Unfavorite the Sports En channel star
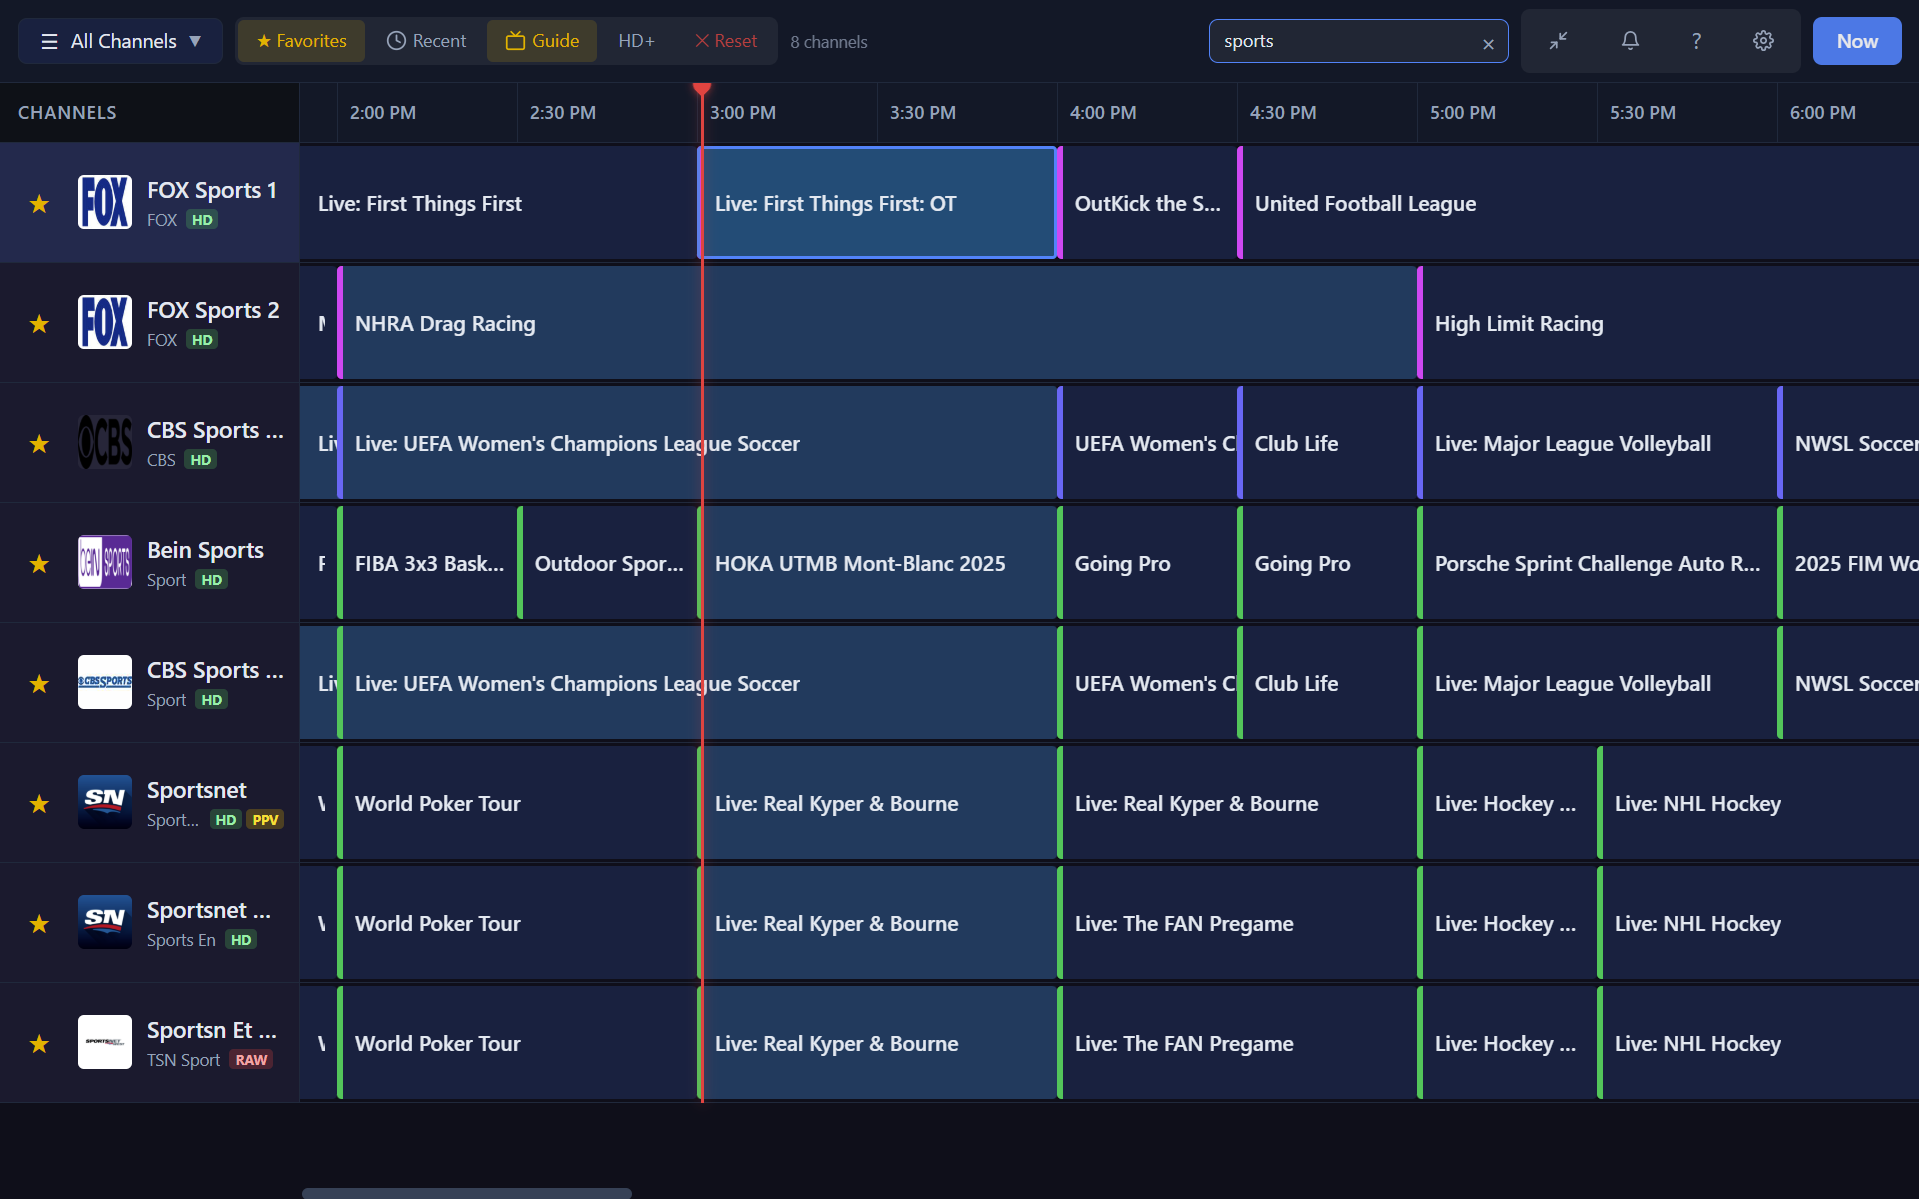The image size is (1919, 1199). 39,924
